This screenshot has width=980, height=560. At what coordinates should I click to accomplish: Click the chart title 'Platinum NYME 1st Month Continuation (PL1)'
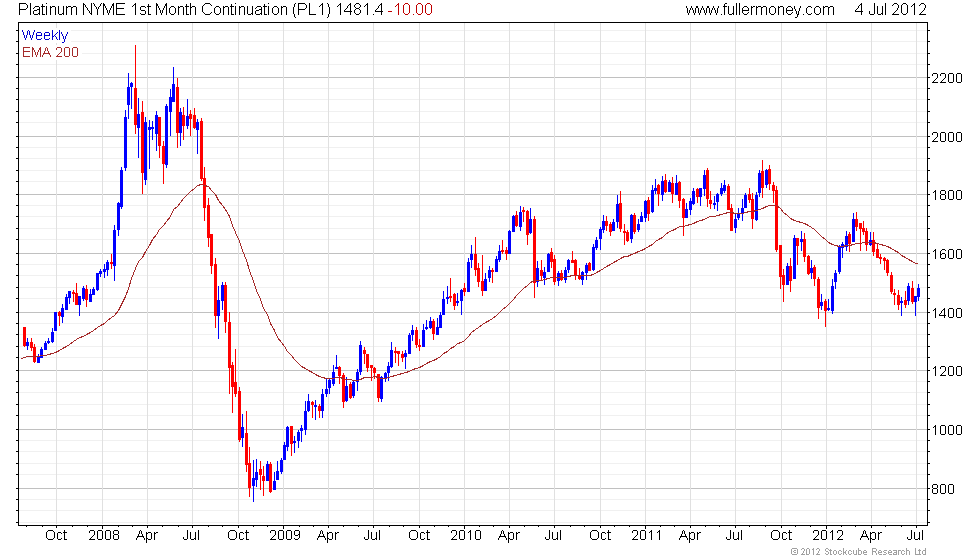click(174, 9)
